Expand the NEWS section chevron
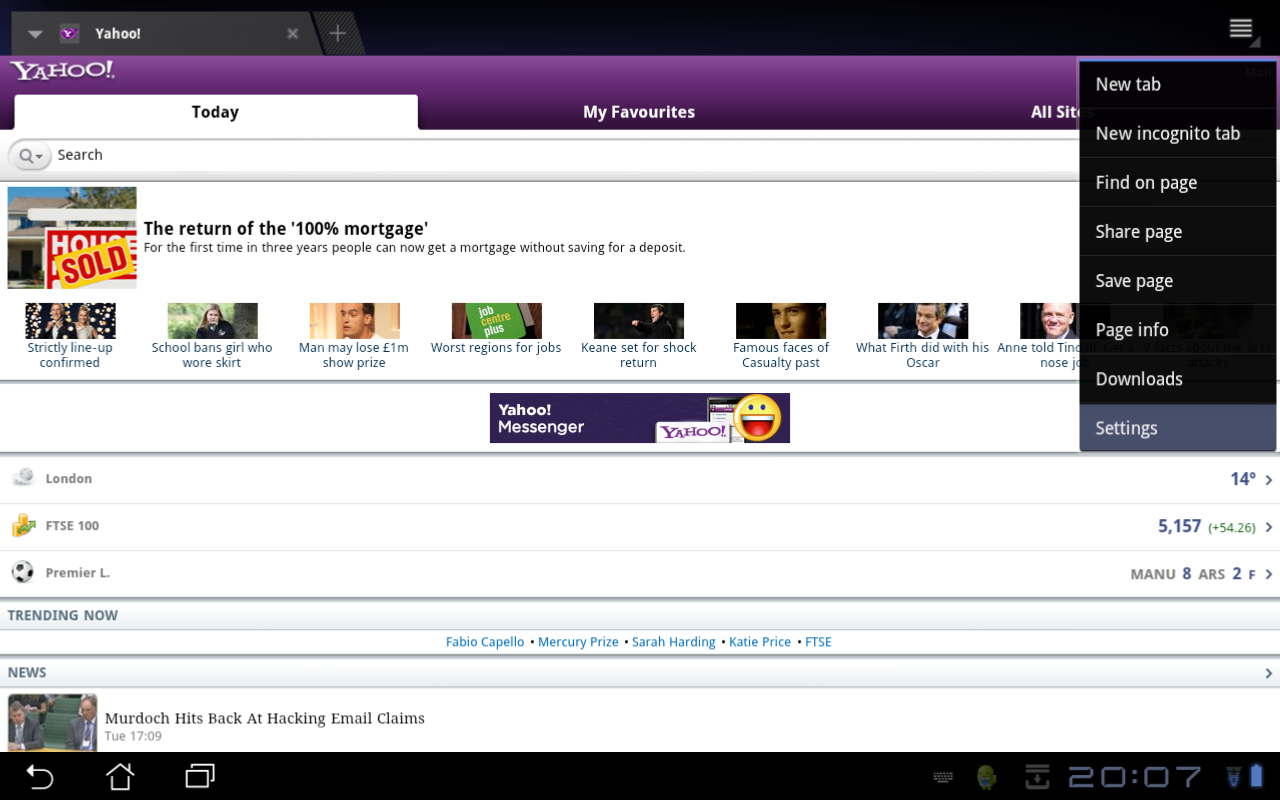Image resolution: width=1280 pixels, height=800 pixels. click(x=1268, y=673)
